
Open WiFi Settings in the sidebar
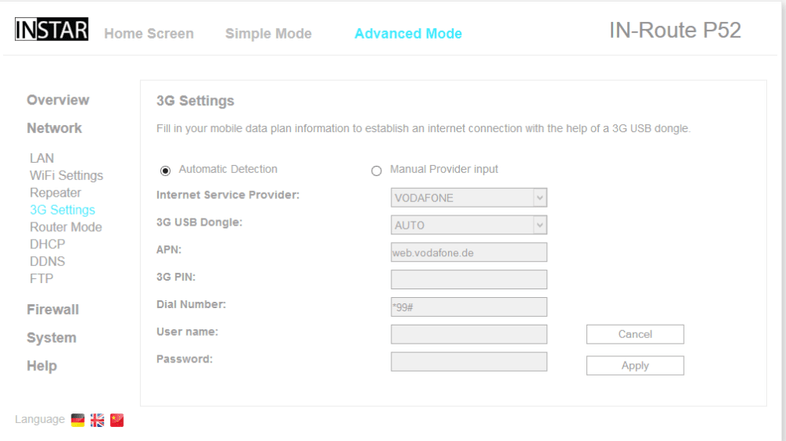tap(66, 176)
